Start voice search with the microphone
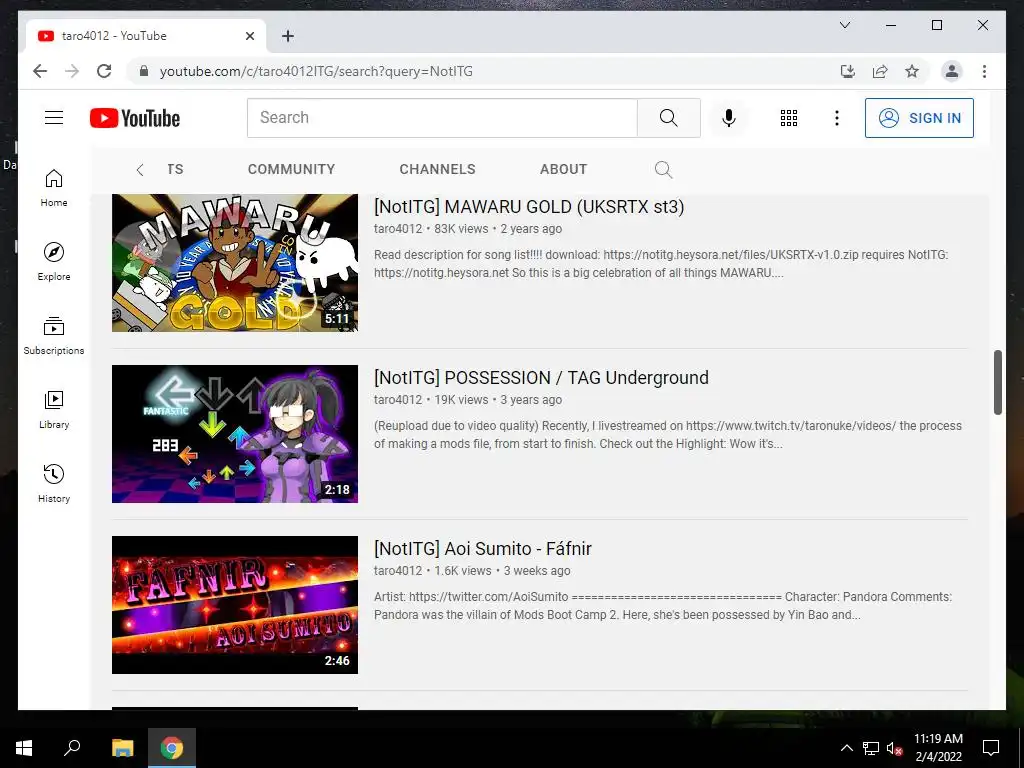 tap(729, 118)
